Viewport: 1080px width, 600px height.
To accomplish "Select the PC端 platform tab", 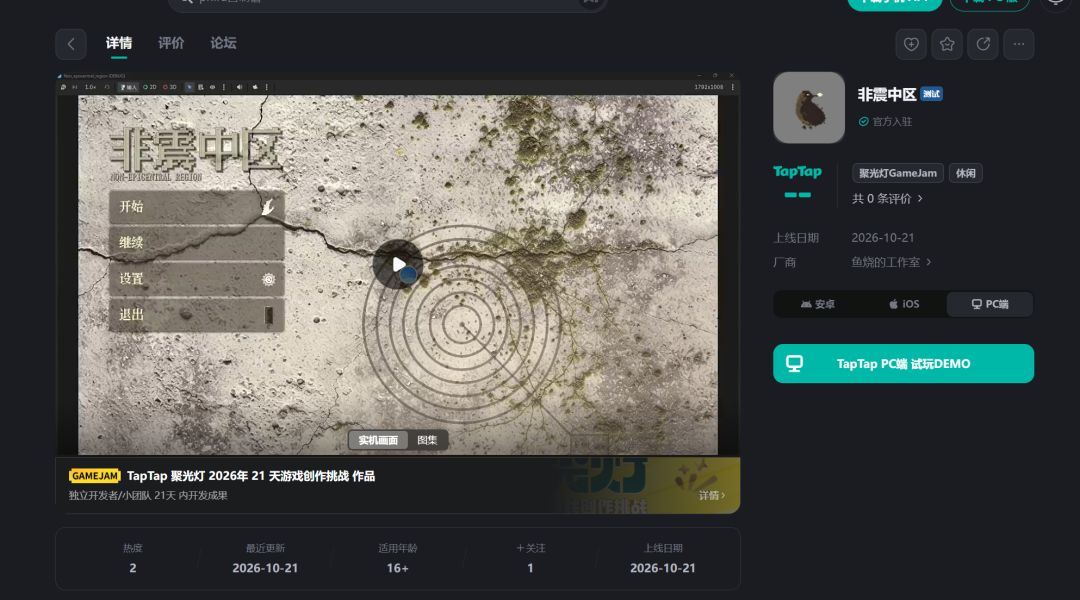I will pos(990,304).
